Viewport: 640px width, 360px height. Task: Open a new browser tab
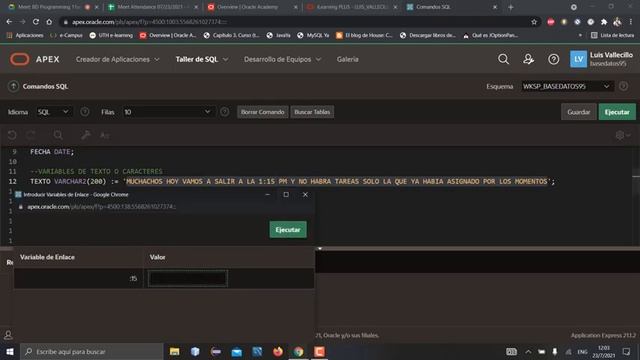[x=511, y=7]
